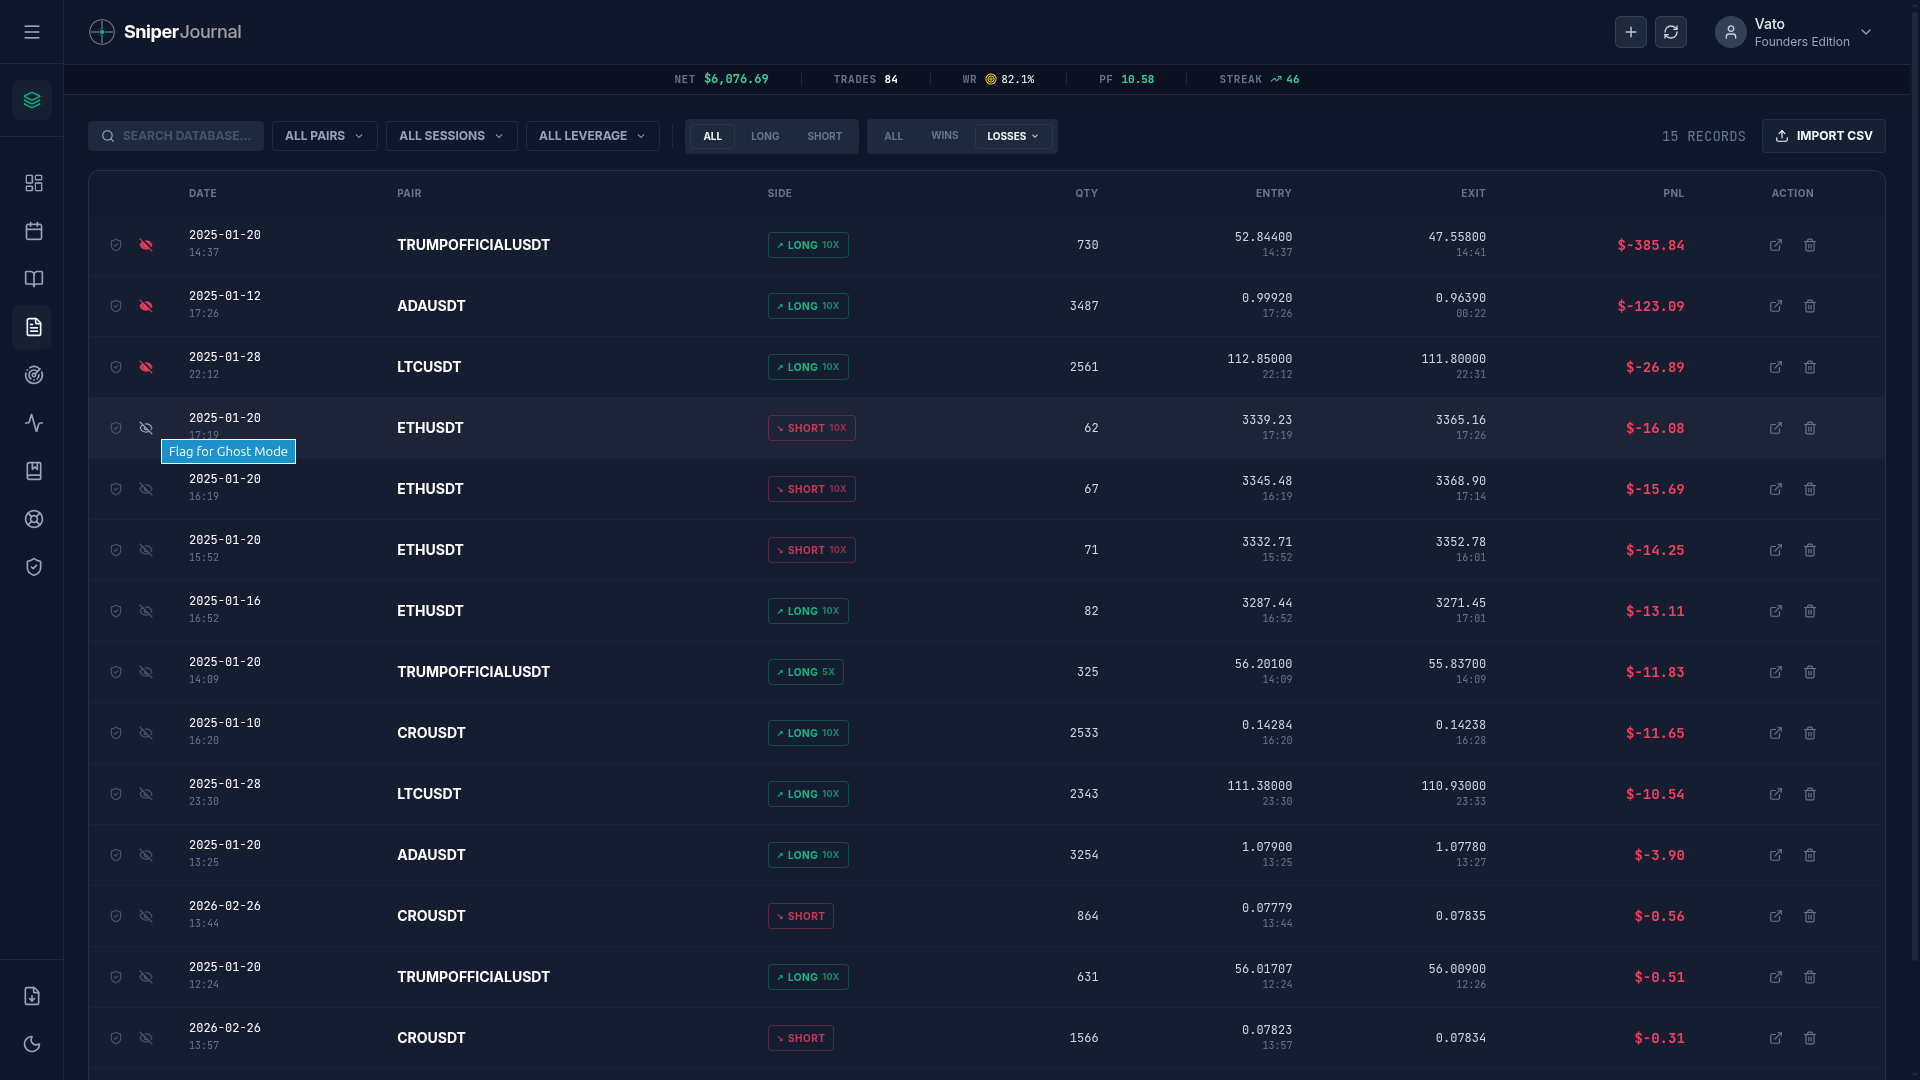Open the bookmark notebook sidebar icon
Viewport: 1920px width, 1080px height.
[34, 471]
